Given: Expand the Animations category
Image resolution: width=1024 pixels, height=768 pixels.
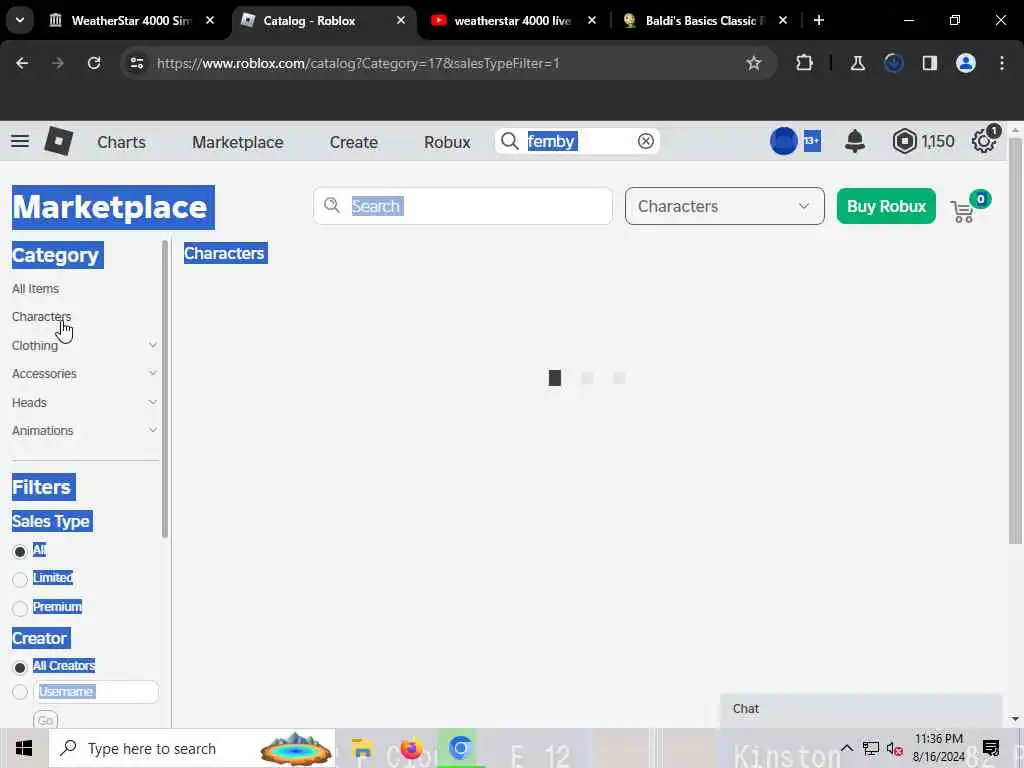Looking at the screenshot, I should pos(152,430).
